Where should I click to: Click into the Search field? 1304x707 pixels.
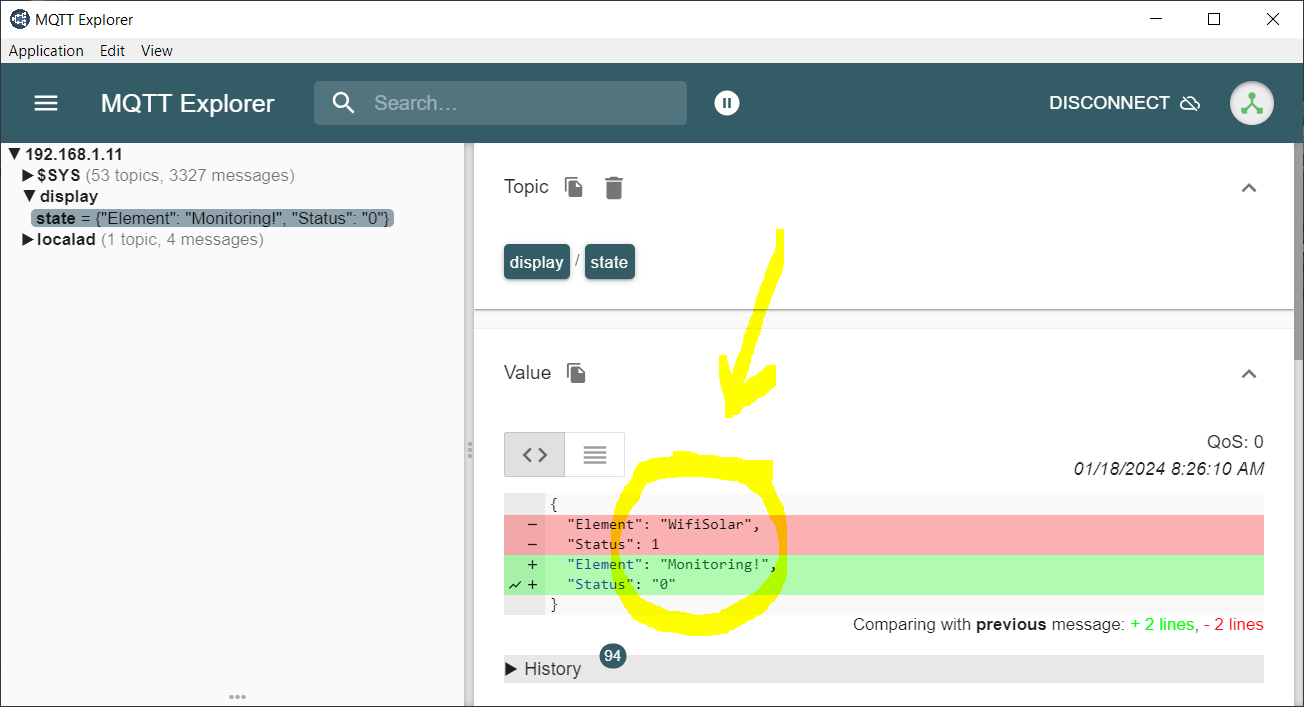(500, 103)
